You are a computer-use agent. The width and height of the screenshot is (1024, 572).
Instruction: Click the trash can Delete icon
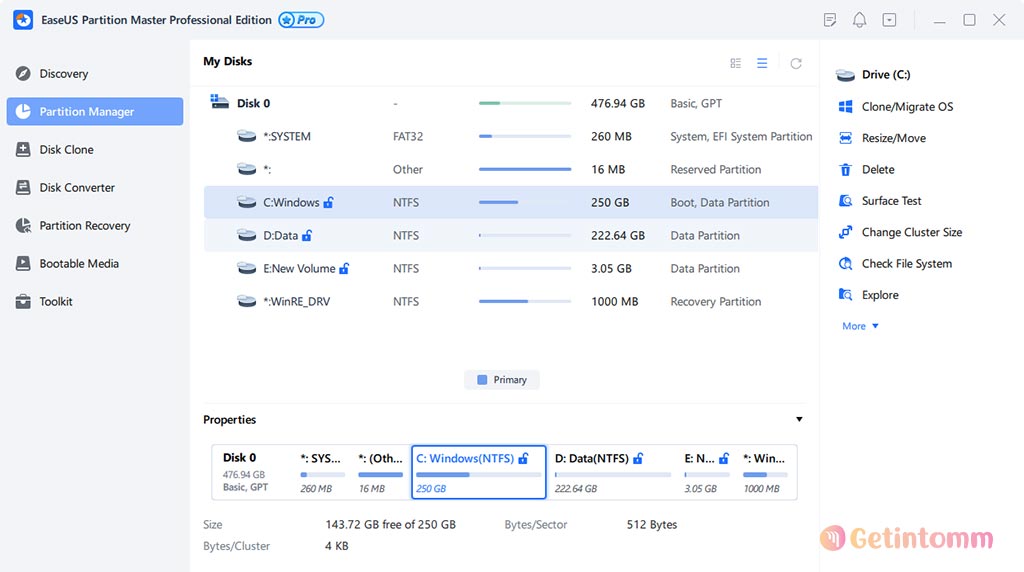pos(845,169)
